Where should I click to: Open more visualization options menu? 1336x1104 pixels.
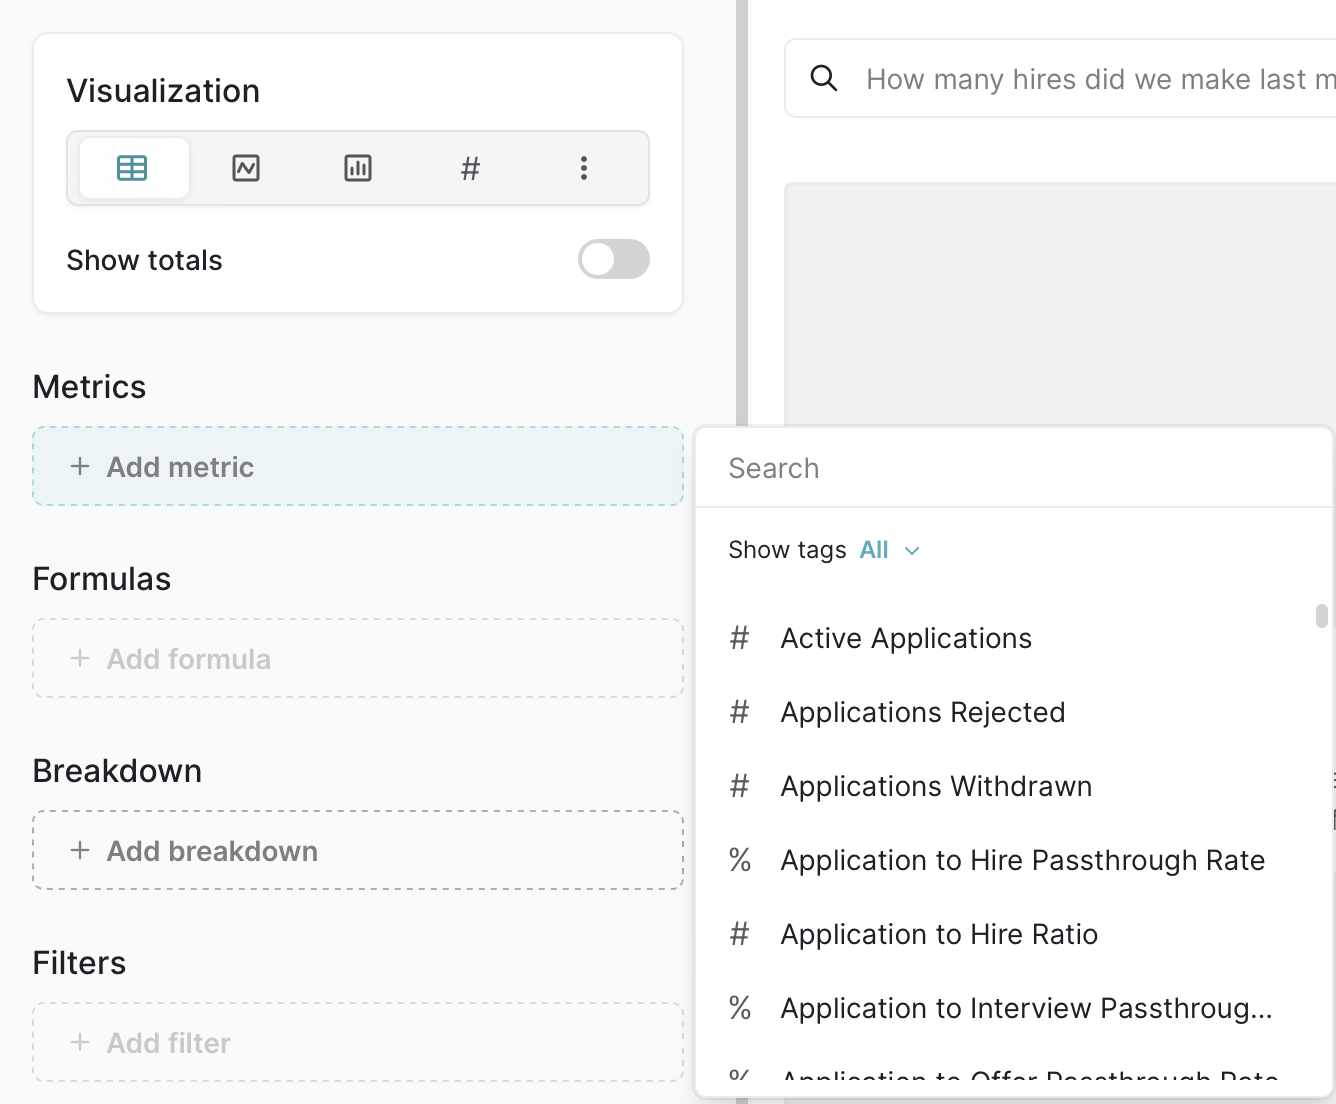[x=584, y=168]
